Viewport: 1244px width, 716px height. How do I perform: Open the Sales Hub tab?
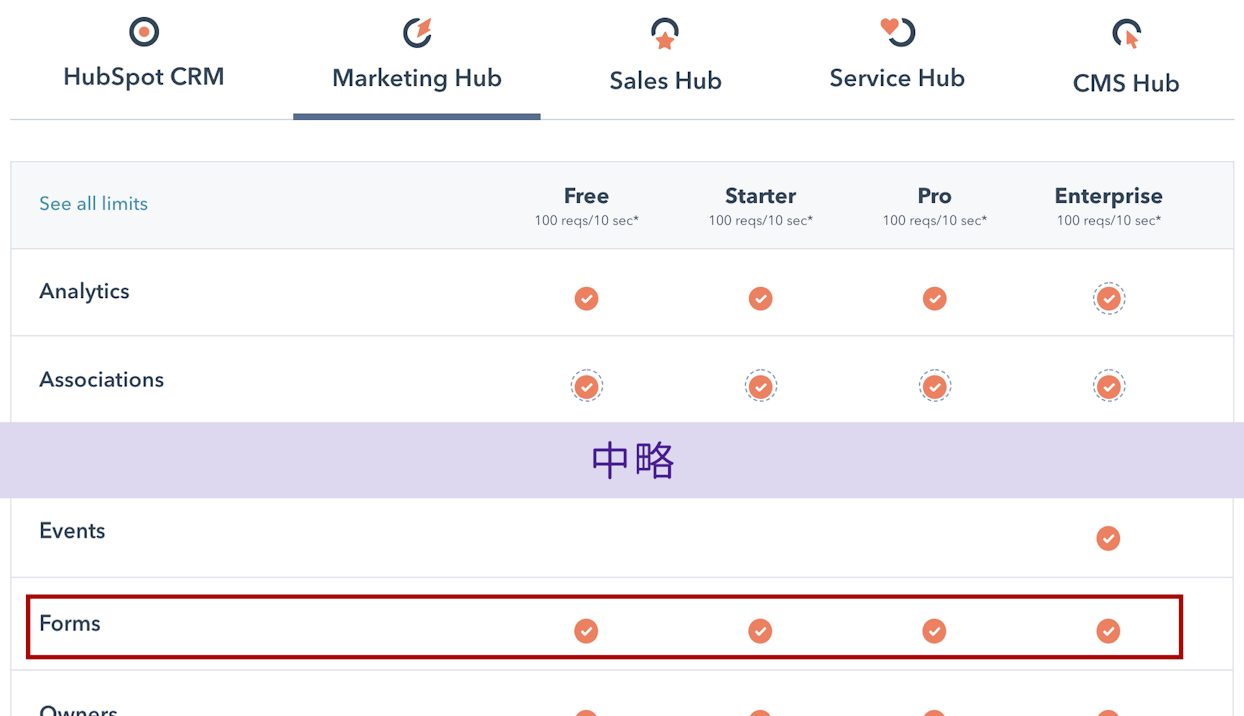[x=665, y=81]
